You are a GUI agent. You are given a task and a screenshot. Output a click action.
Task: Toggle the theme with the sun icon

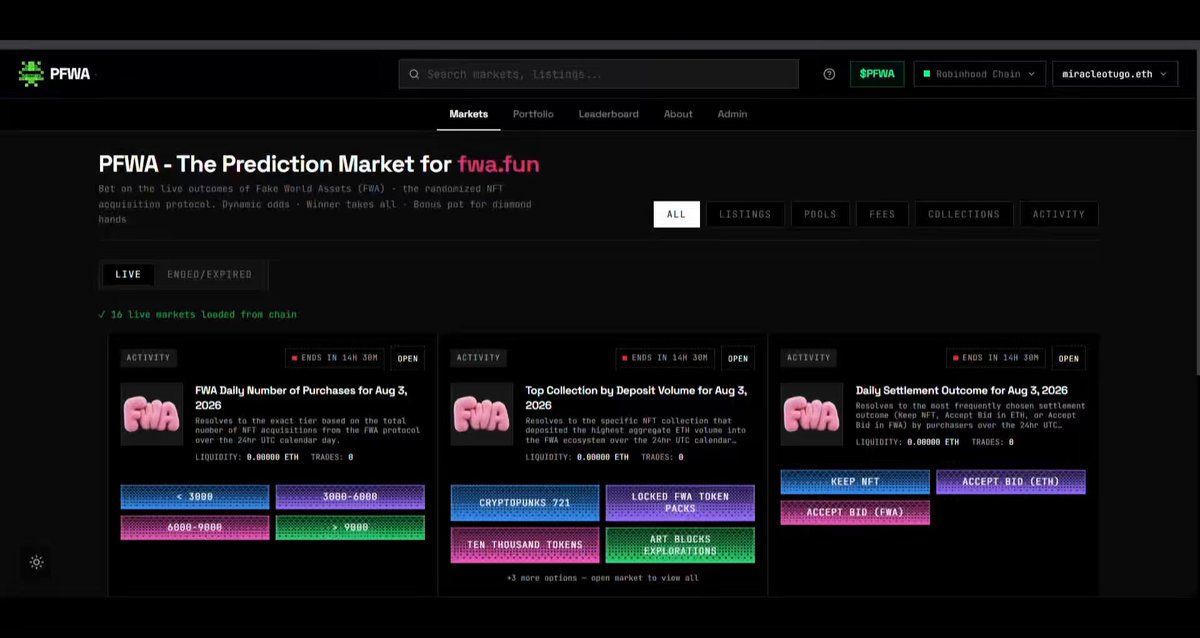point(37,563)
